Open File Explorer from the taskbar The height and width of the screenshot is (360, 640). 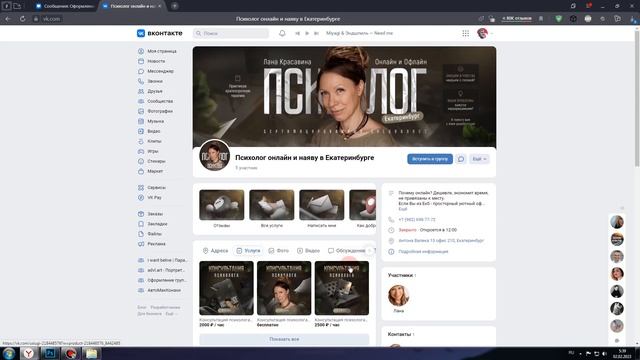[91, 353]
